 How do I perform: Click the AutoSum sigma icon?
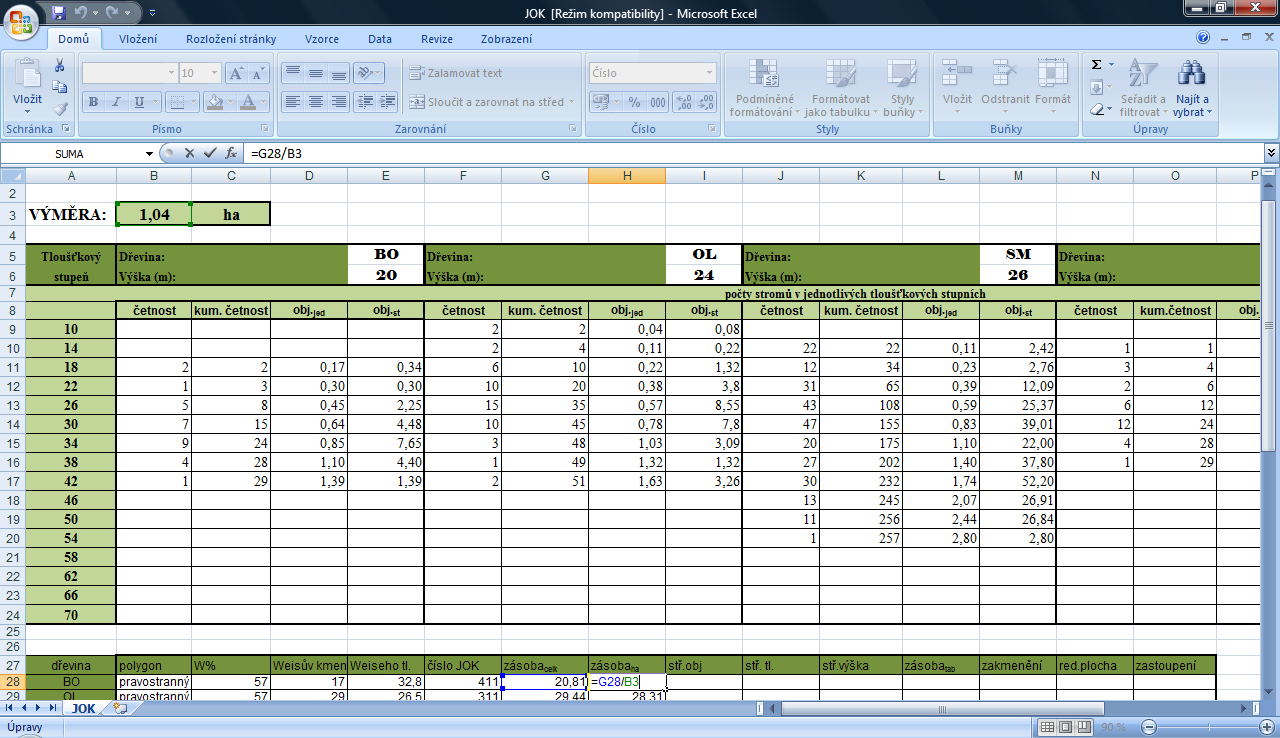click(x=1096, y=65)
